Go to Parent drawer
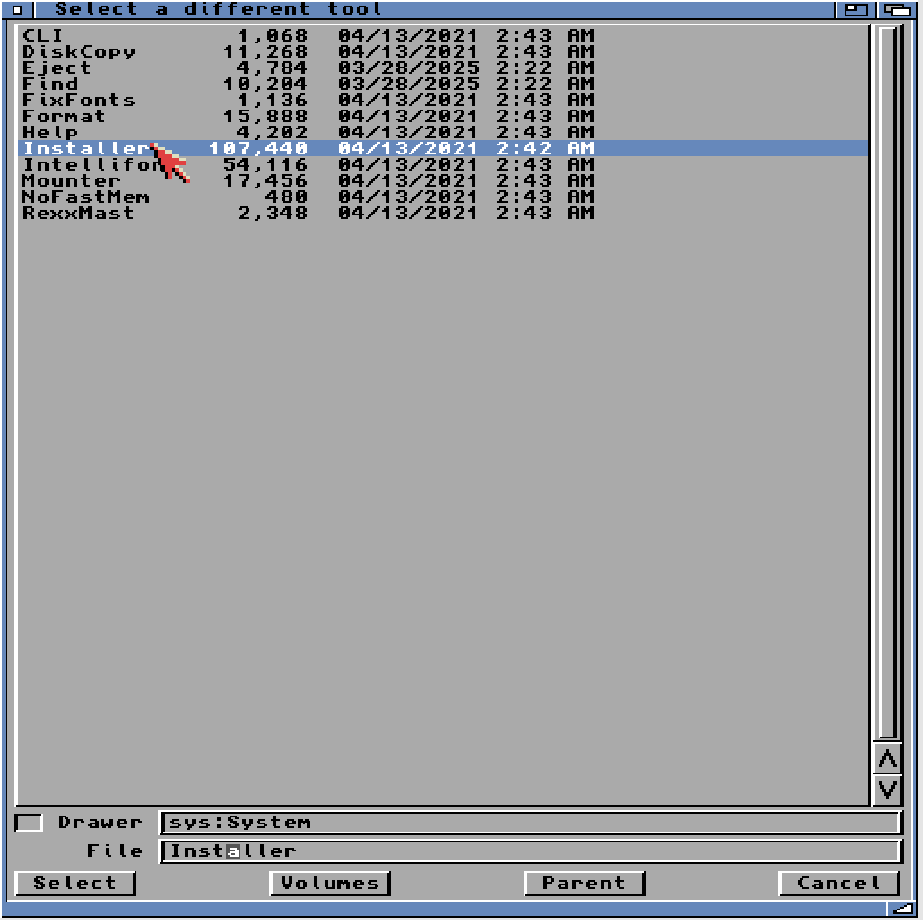 tap(584, 883)
